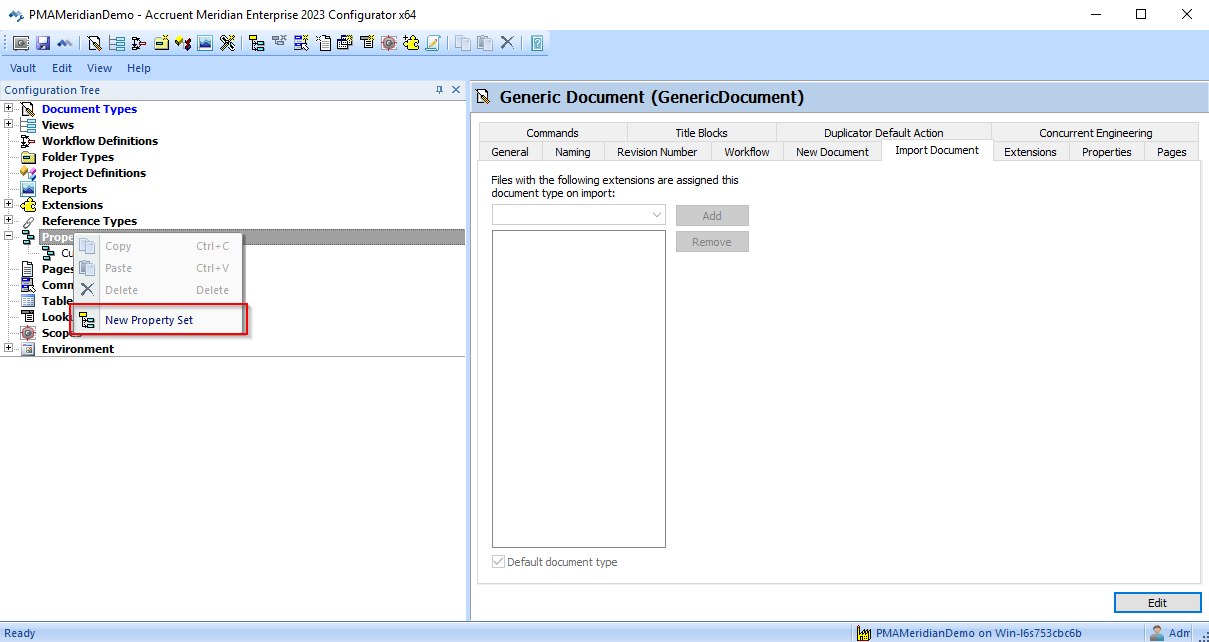Click the workflow definition toolbar icon
Screen dimensions: 1209x642
pos(138,43)
